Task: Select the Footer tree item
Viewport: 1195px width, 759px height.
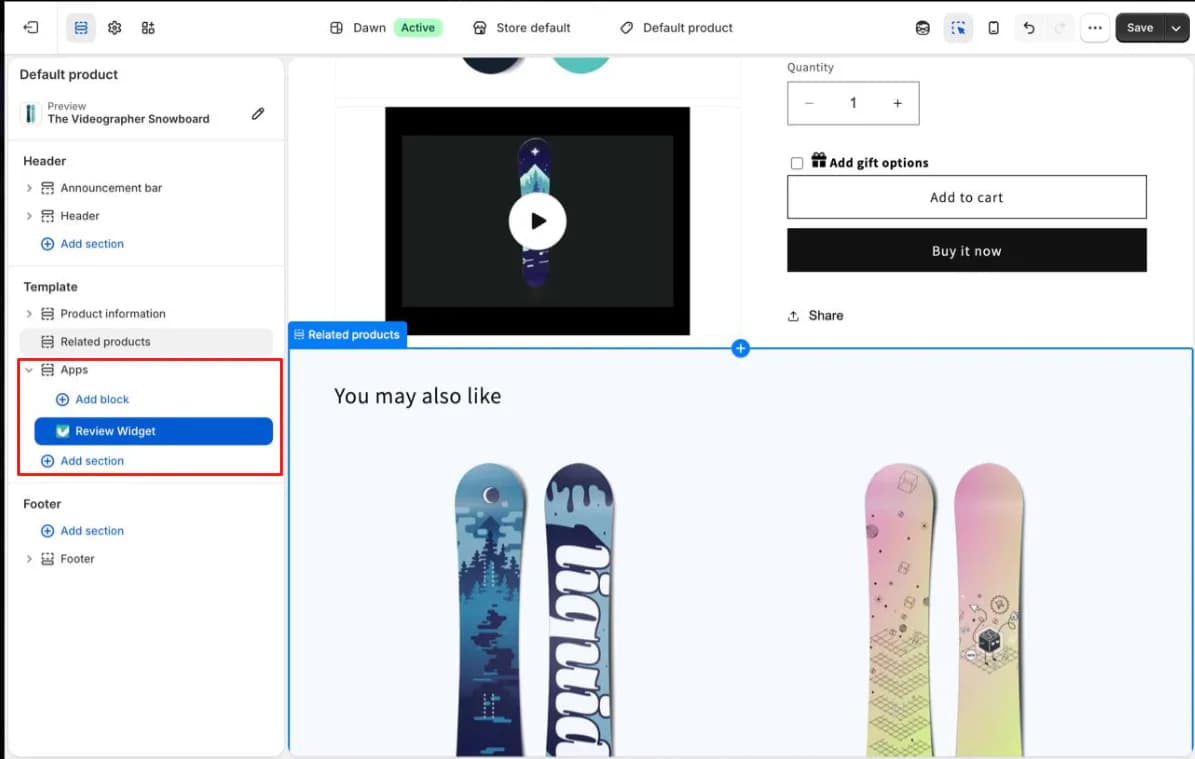Action: [x=77, y=559]
